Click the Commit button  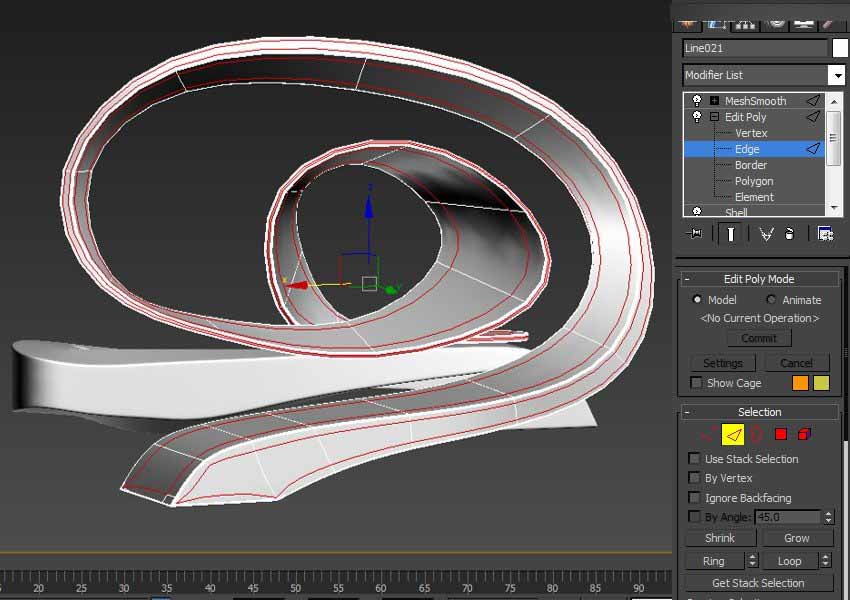(759, 338)
